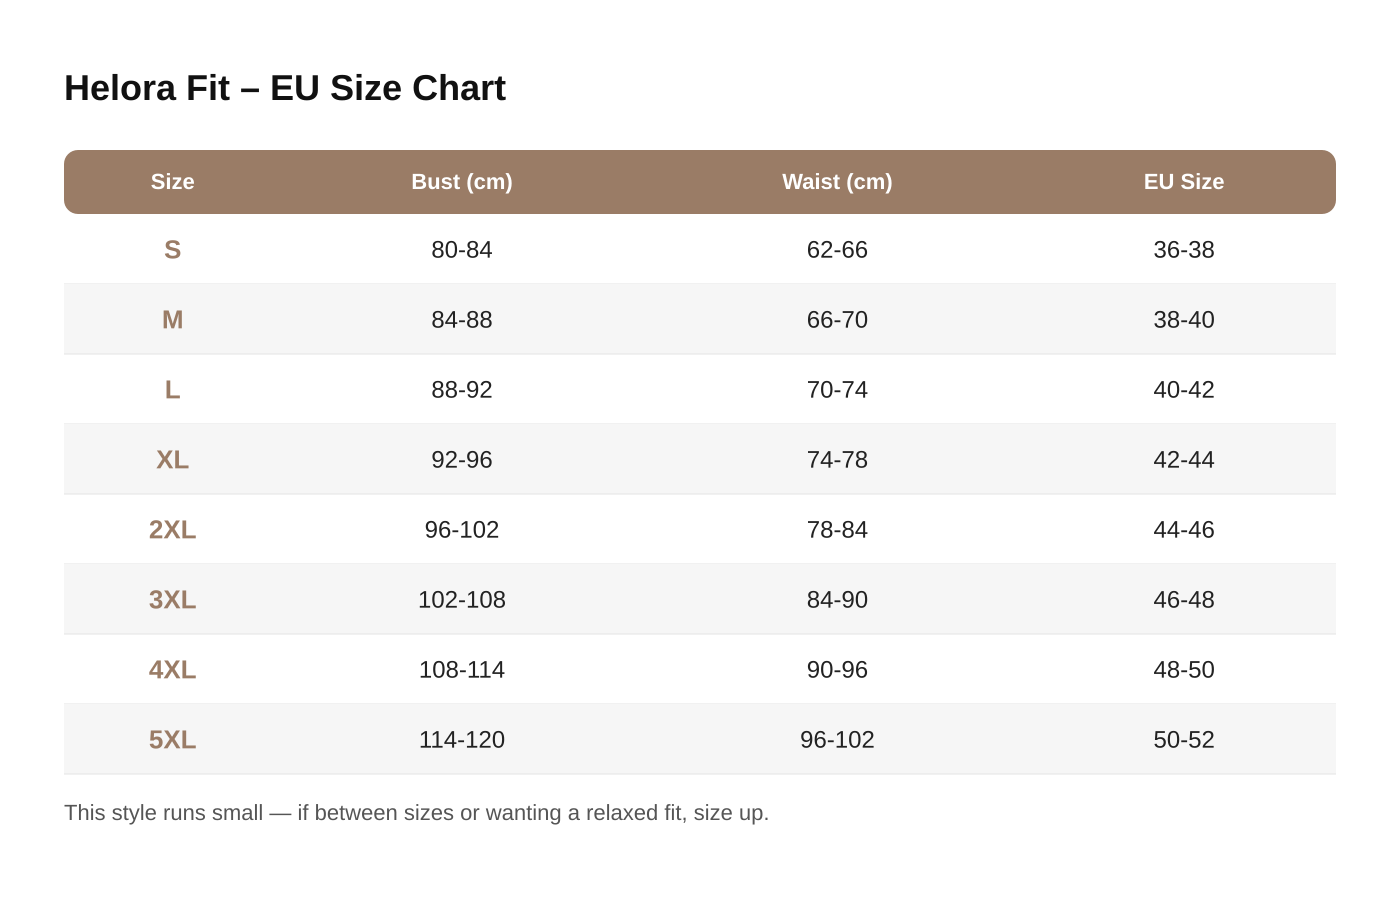Image resolution: width=1400 pixels, height=904 pixels.
Task: Select the S size label
Action: (172, 250)
